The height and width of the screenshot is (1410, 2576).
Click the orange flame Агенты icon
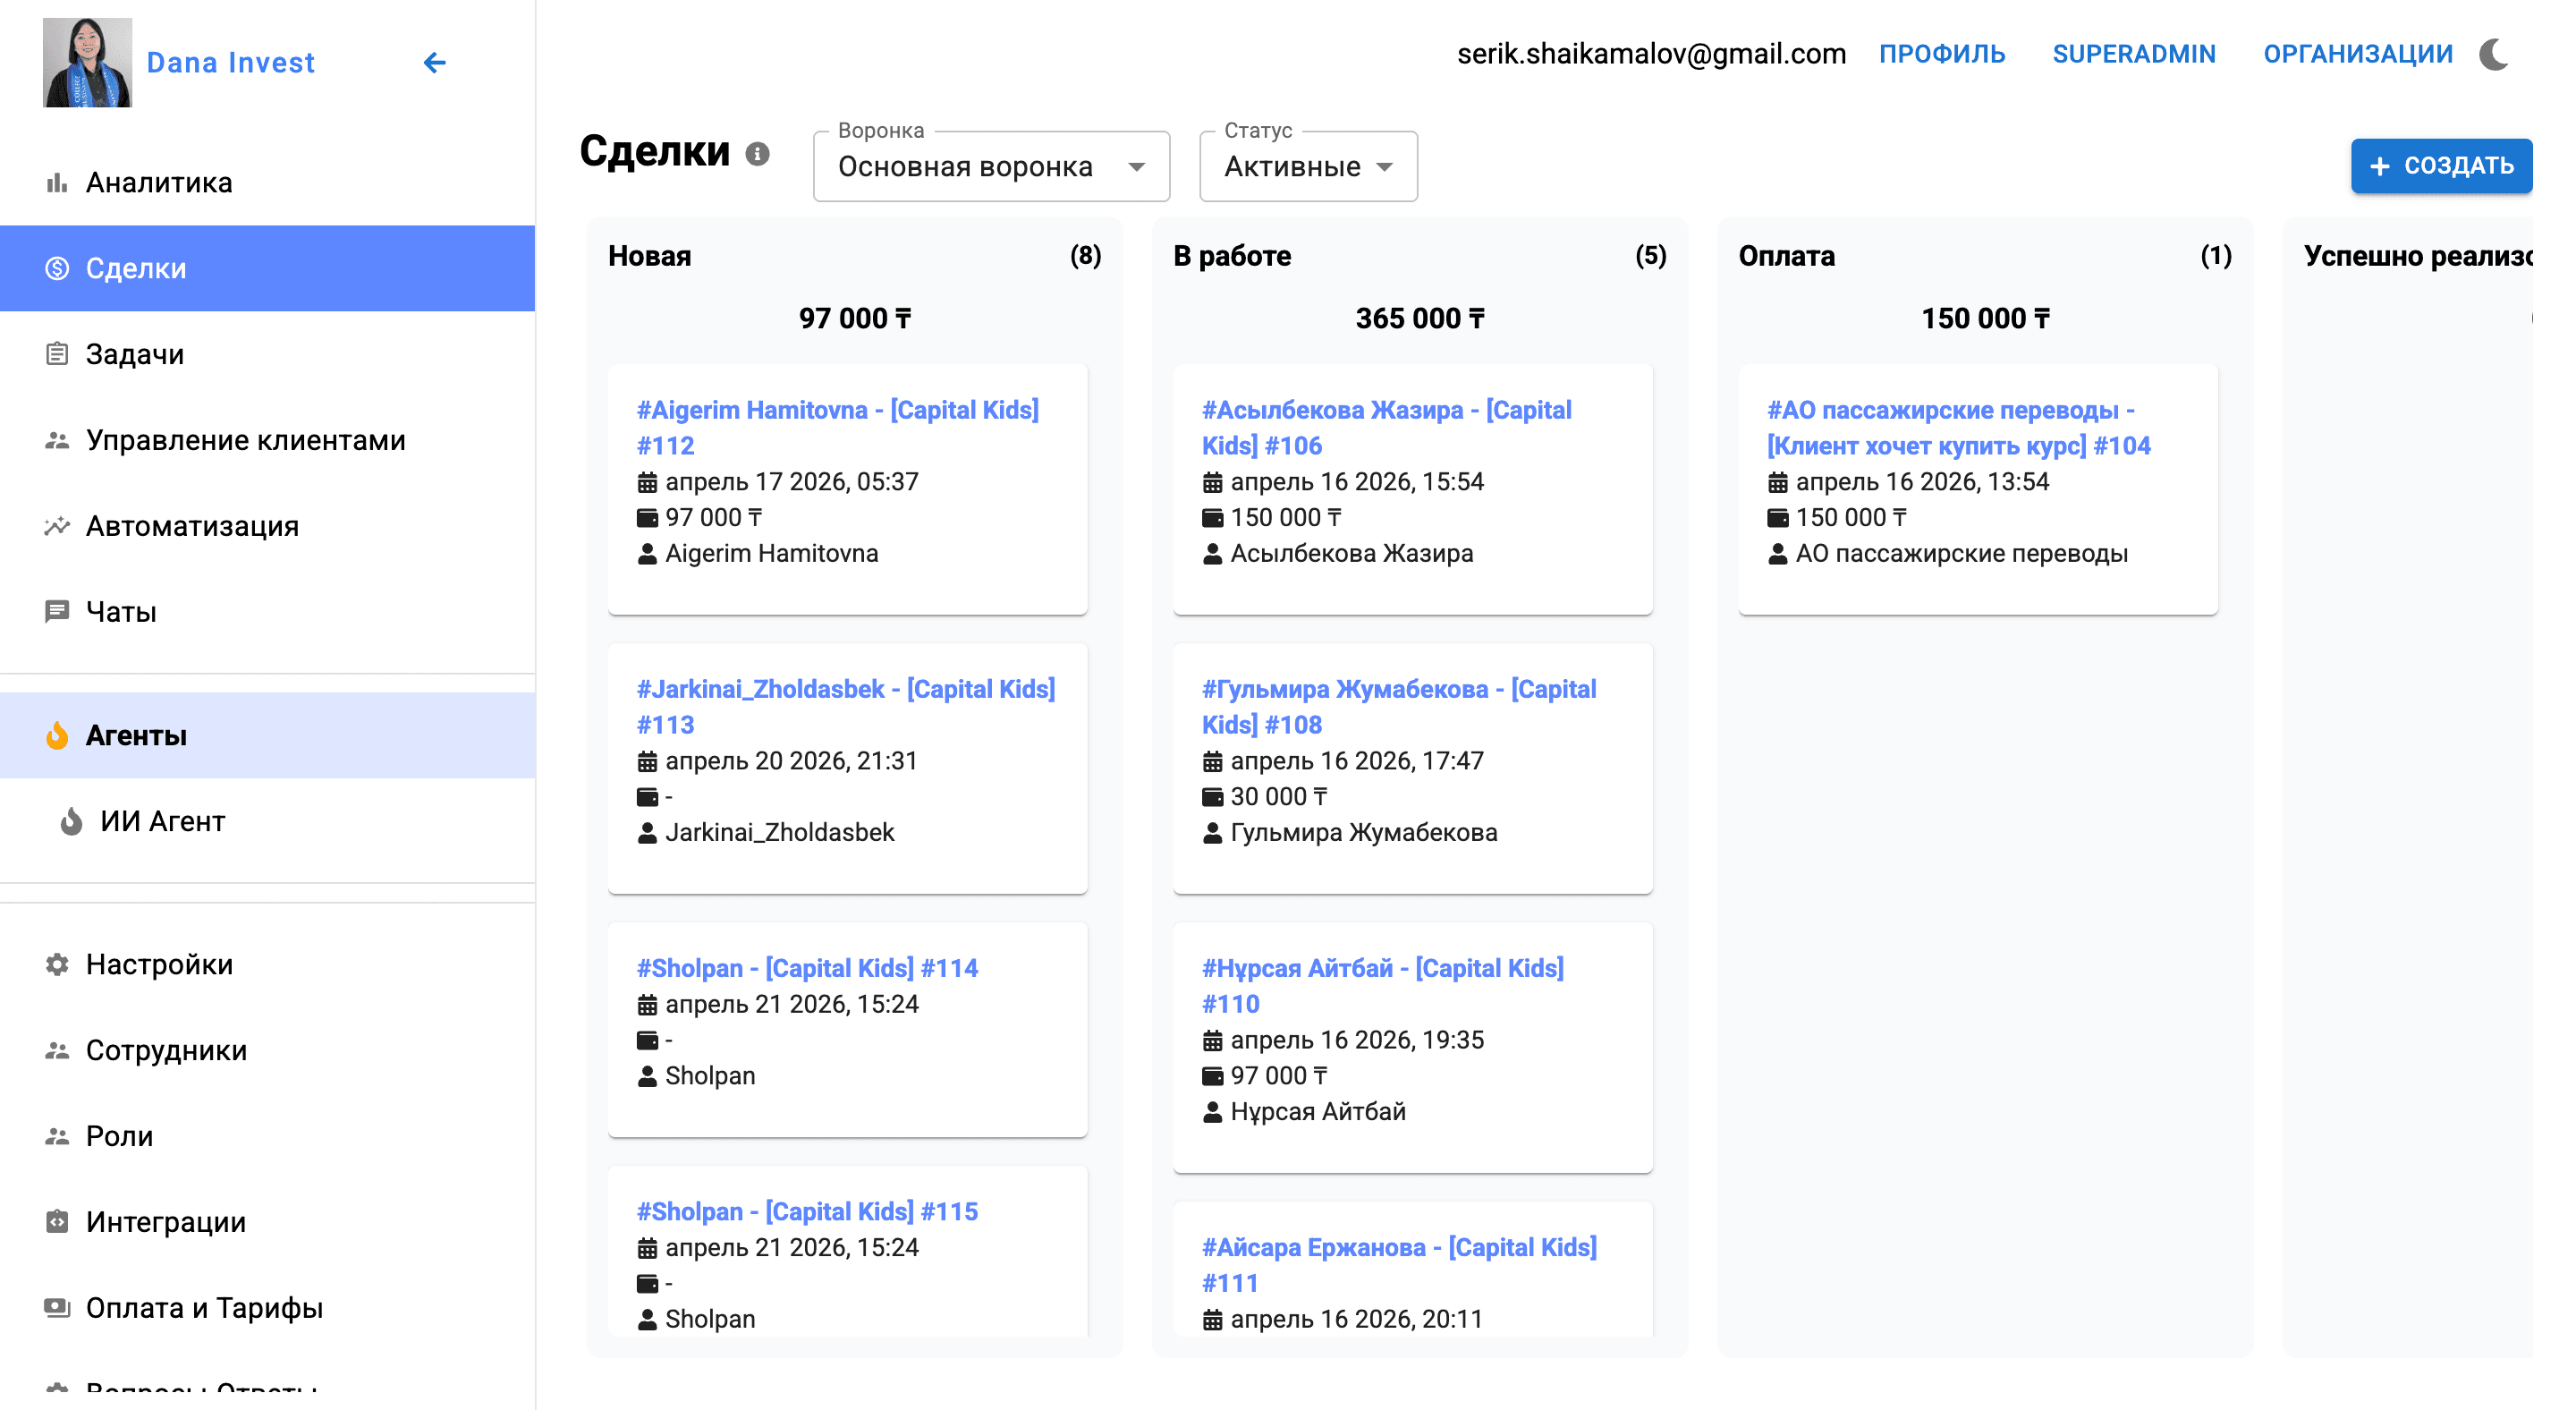[x=57, y=735]
